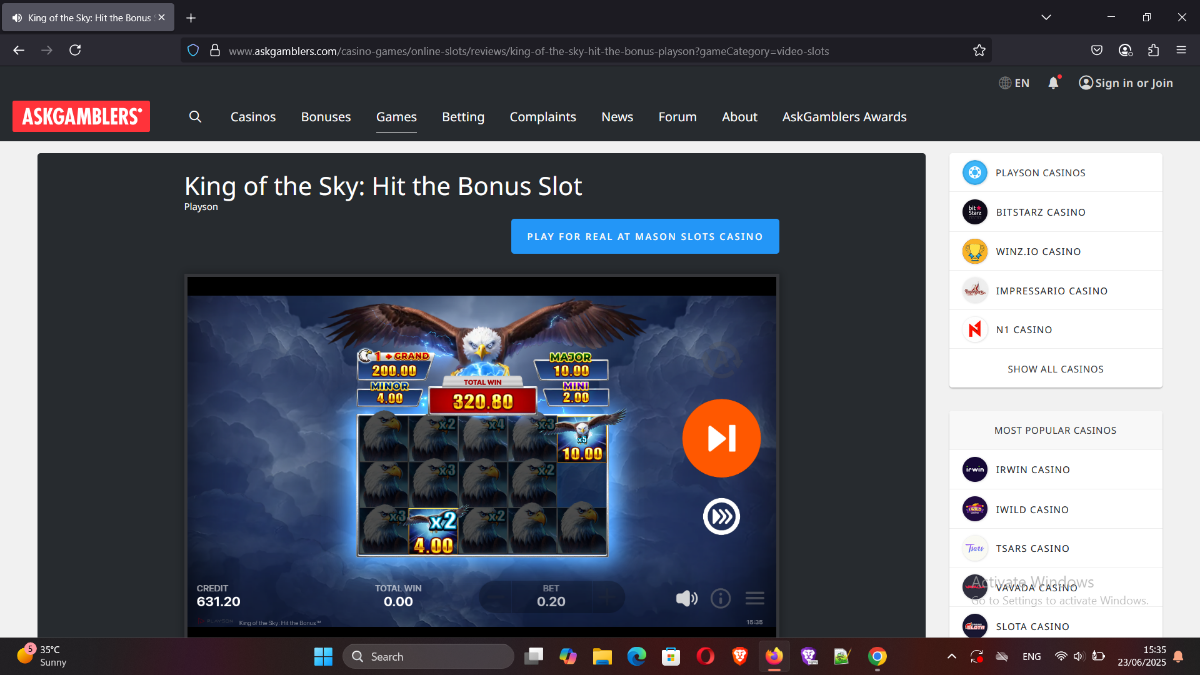The height and width of the screenshot is (675, 1200).
Task: Mute the game sound speaker icon
Action: tap(686, 598)
